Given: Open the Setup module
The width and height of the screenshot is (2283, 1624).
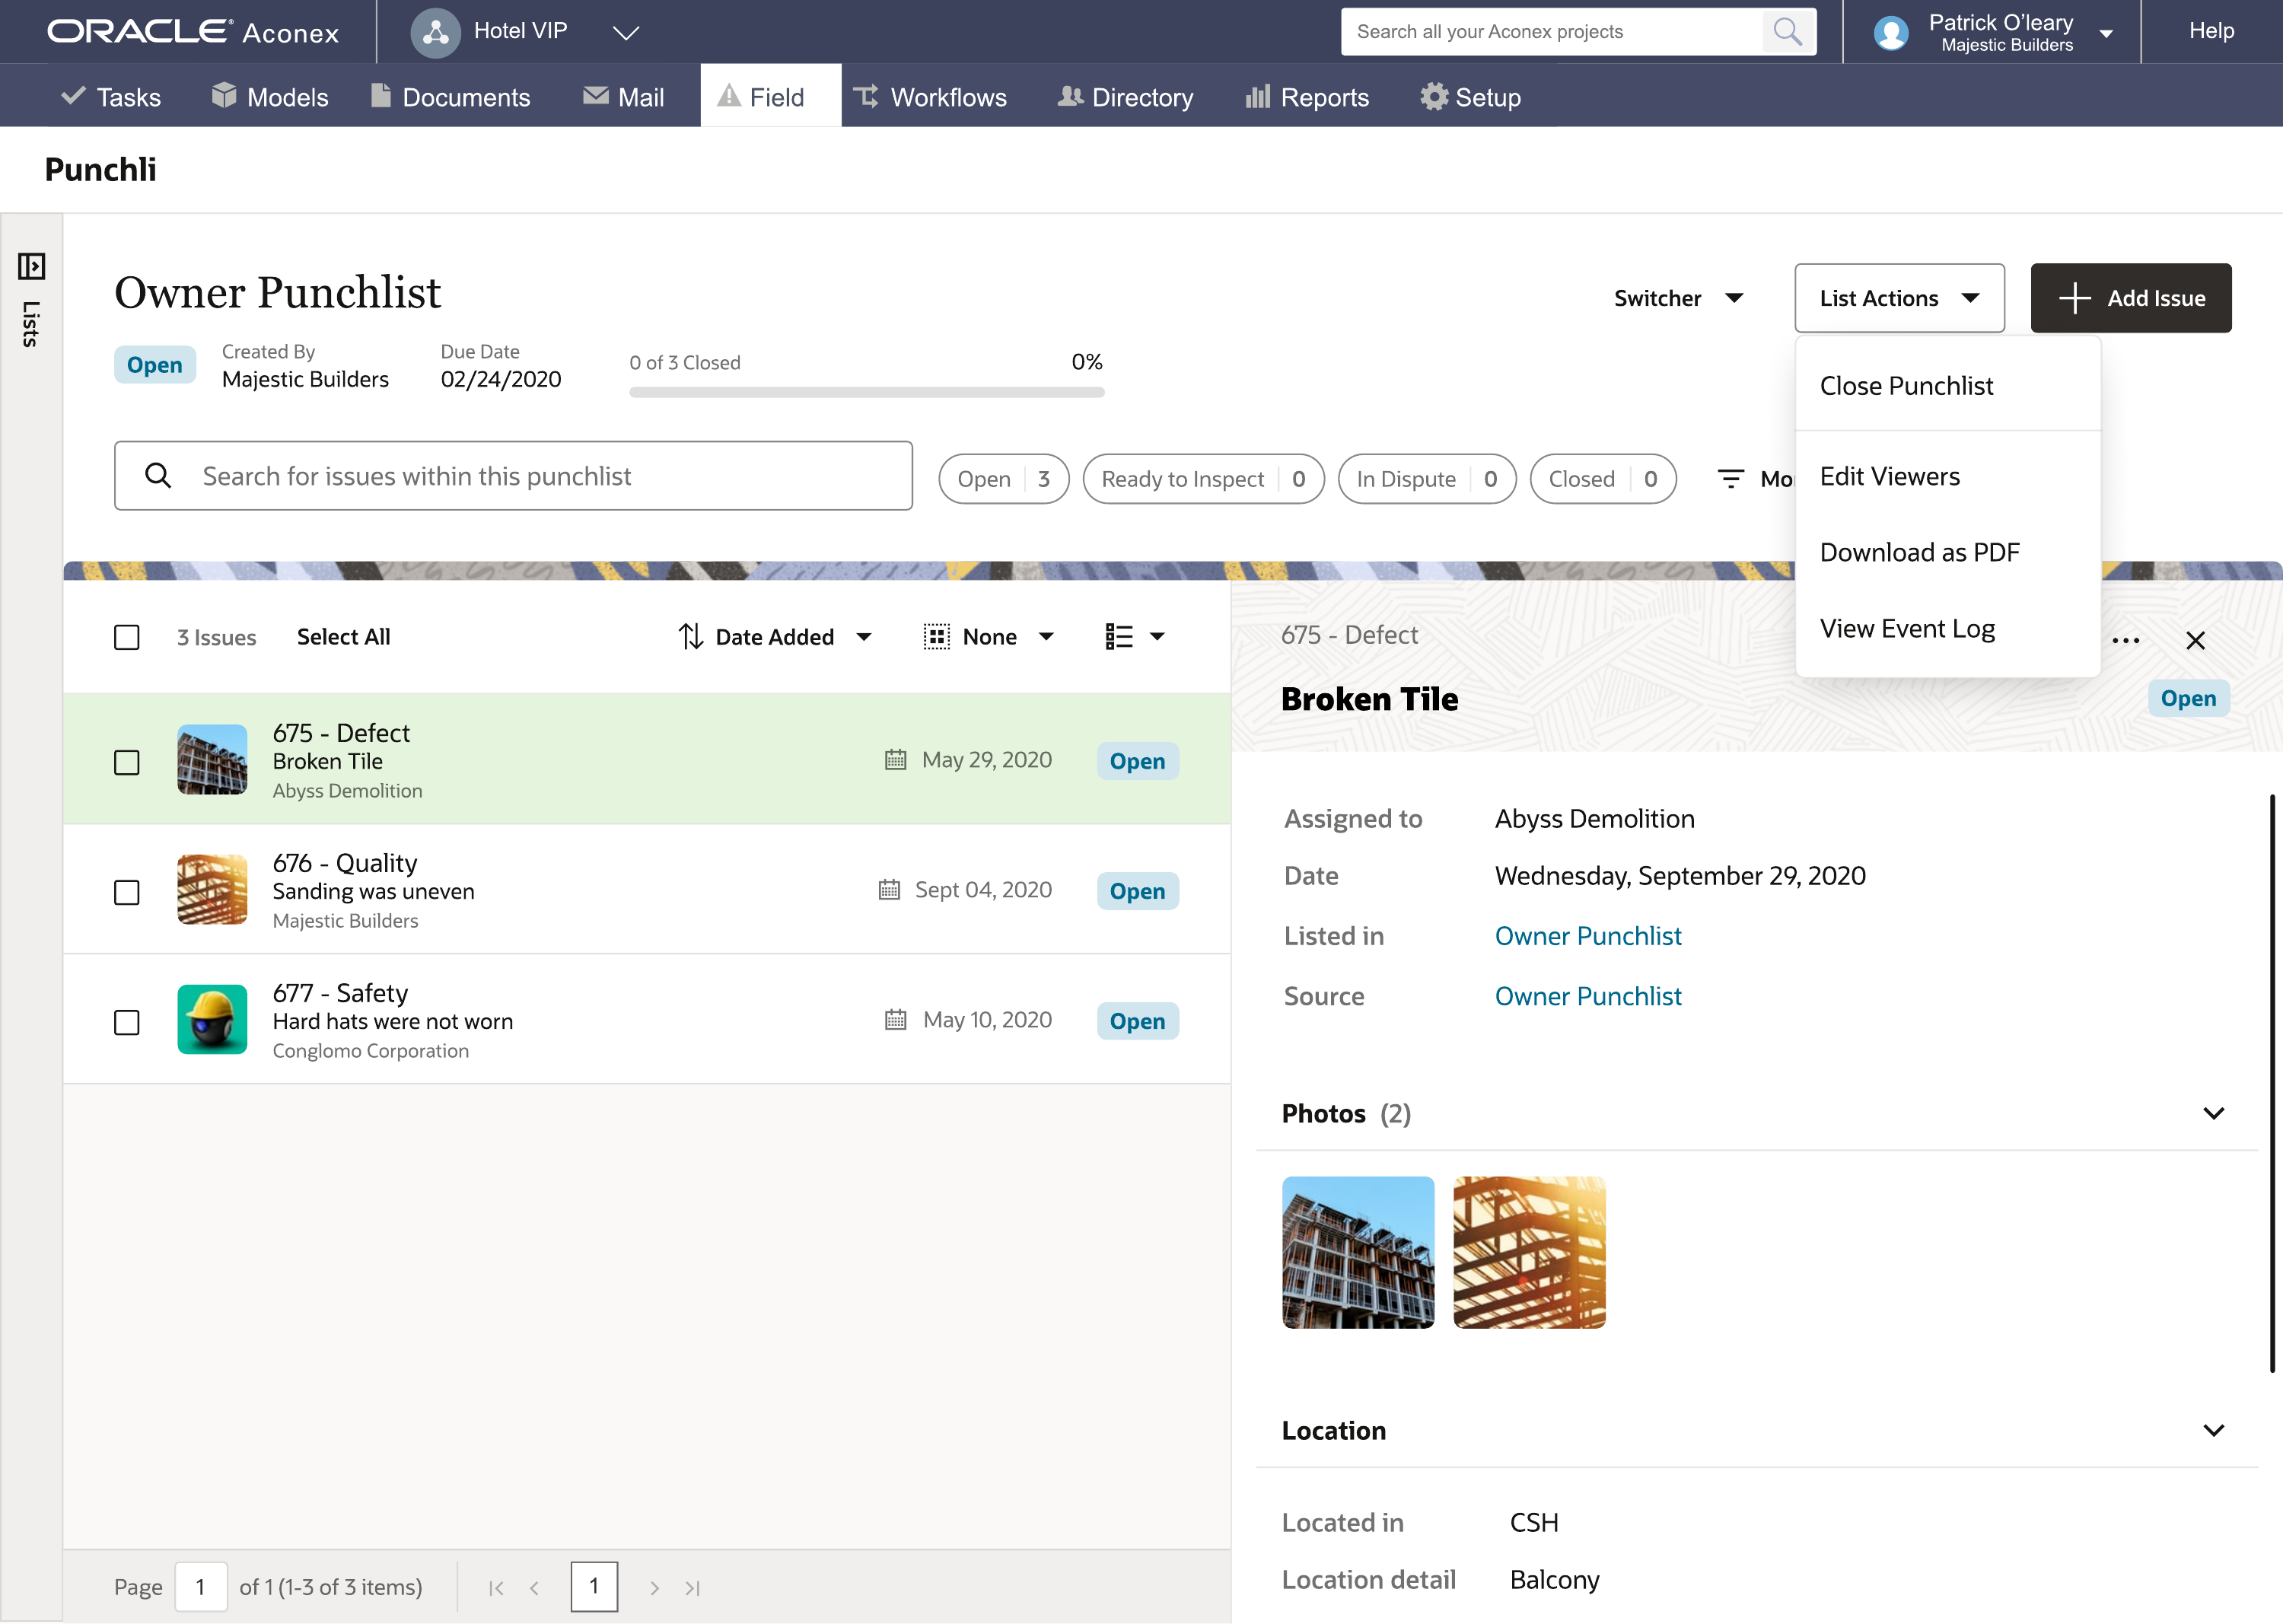Looking at the screenshot, I should pos(1471,97).
